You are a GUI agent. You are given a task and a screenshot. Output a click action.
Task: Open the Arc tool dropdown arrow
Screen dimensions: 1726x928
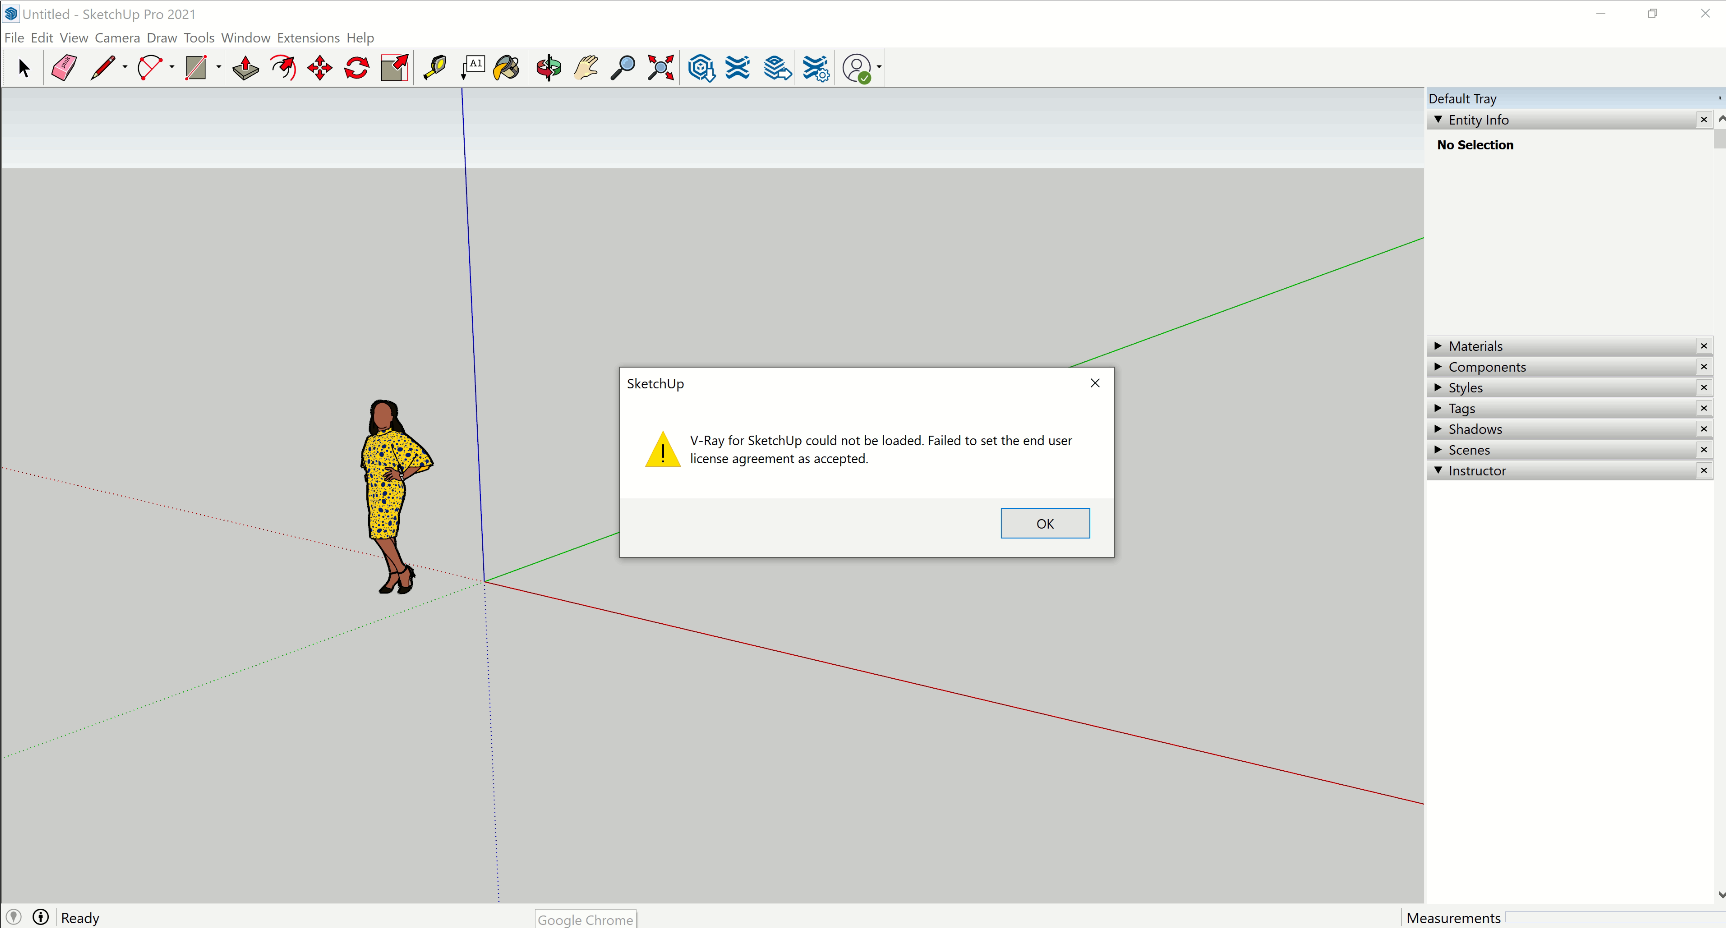coord(172,68)
